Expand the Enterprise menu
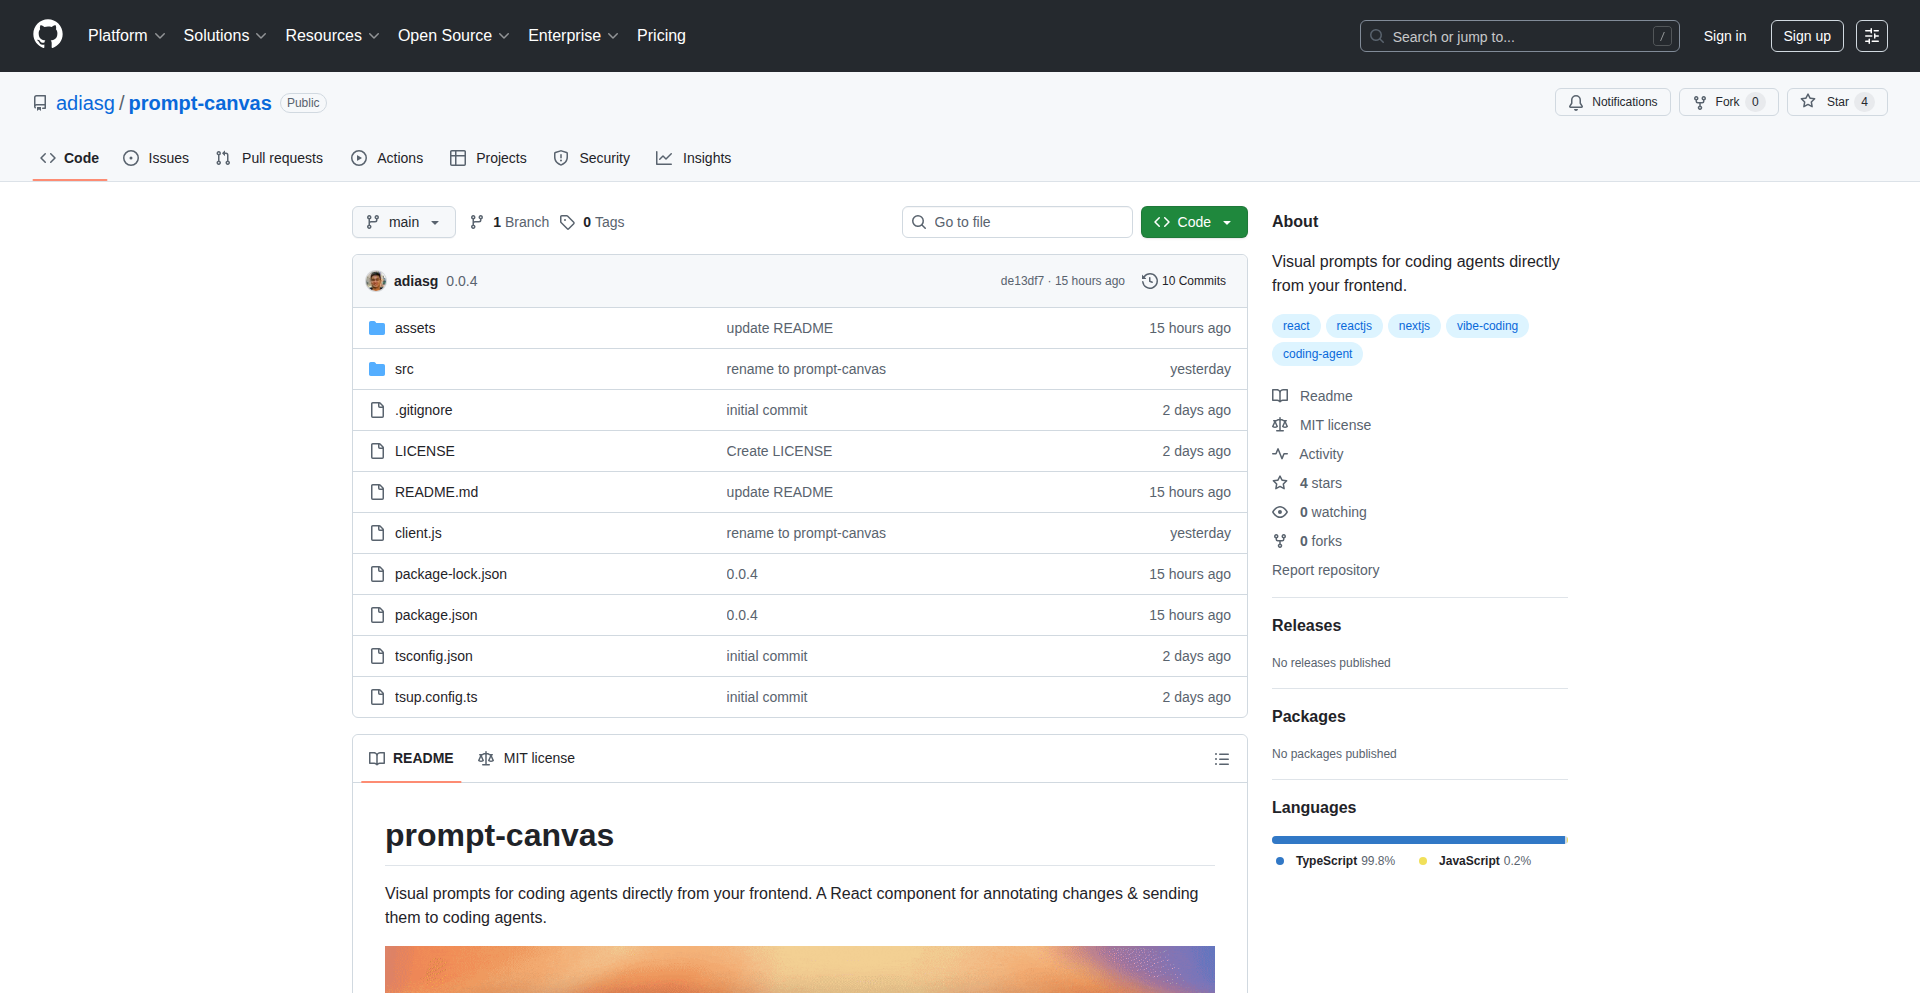Viewport: 1920px width, 993px height. click(x=573, y=36)
